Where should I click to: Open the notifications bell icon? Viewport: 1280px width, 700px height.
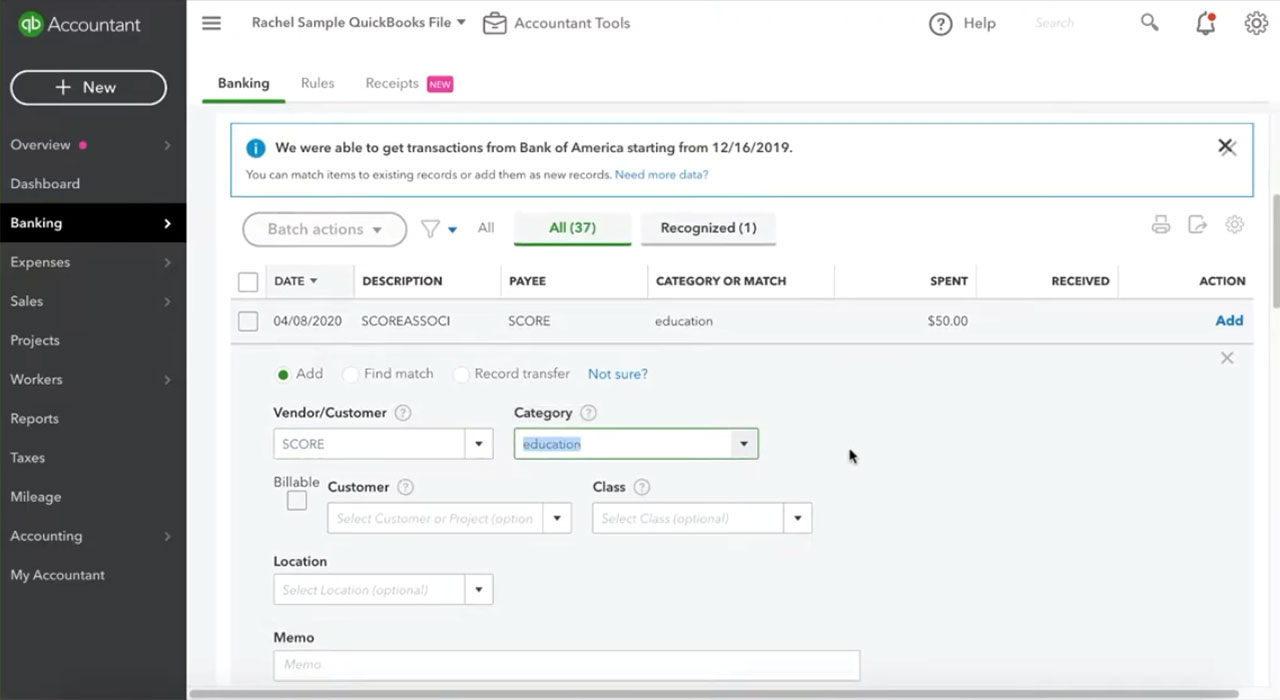click(1206, 23)
